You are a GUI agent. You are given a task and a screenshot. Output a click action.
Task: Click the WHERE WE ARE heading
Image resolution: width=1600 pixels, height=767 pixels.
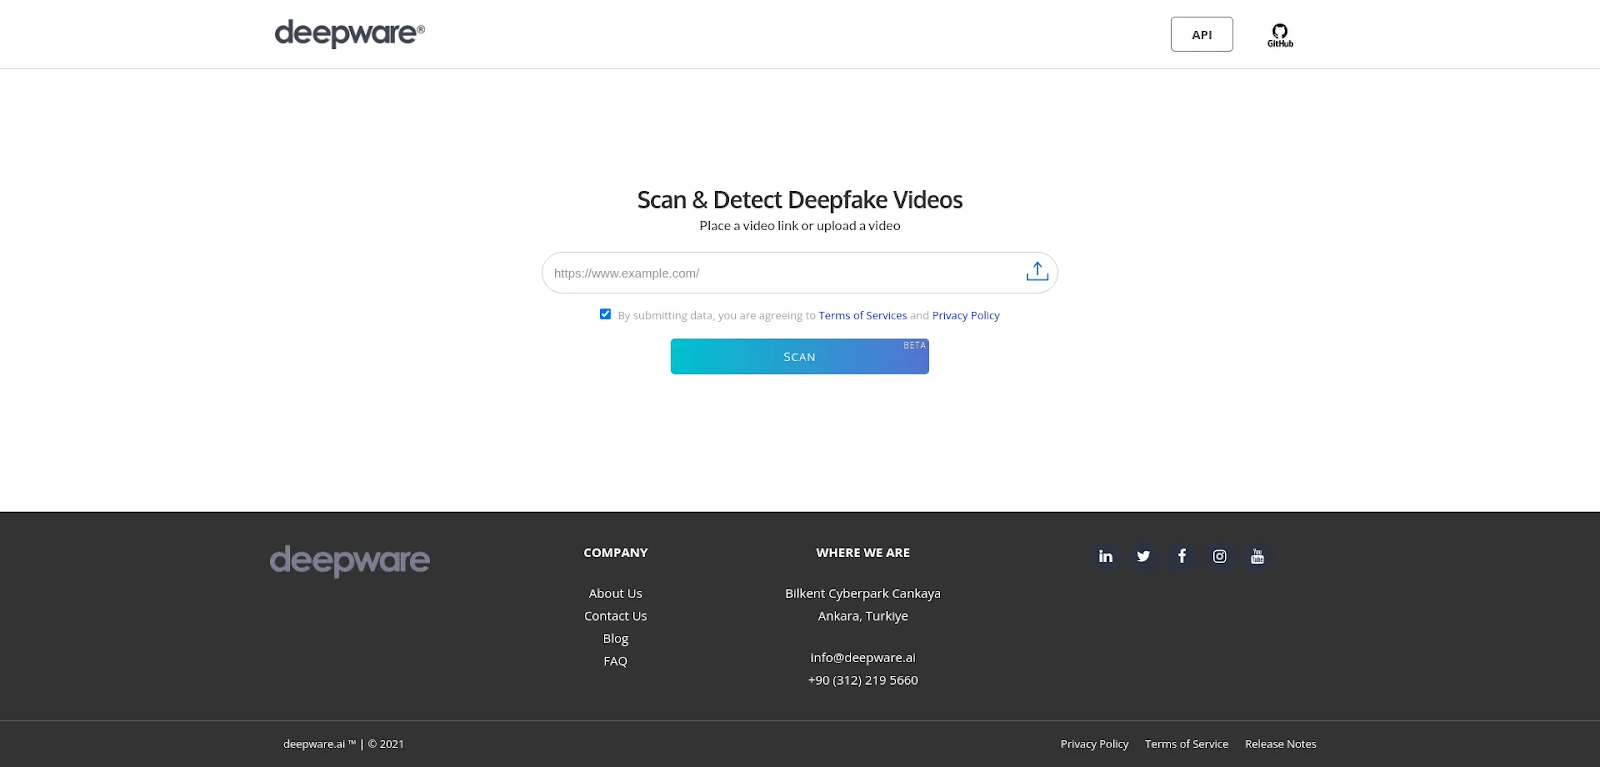(862, 552)
